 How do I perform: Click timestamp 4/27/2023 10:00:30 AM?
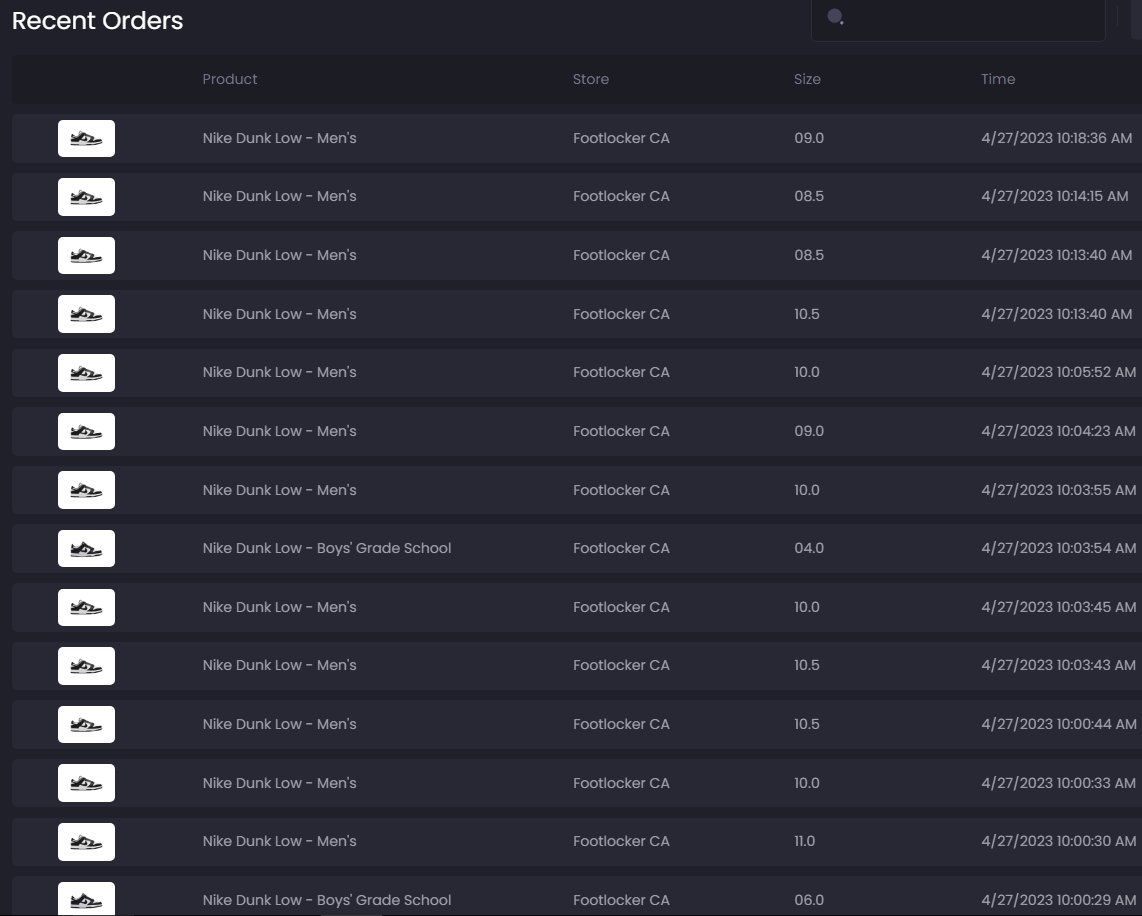(x=1059, y=841)
